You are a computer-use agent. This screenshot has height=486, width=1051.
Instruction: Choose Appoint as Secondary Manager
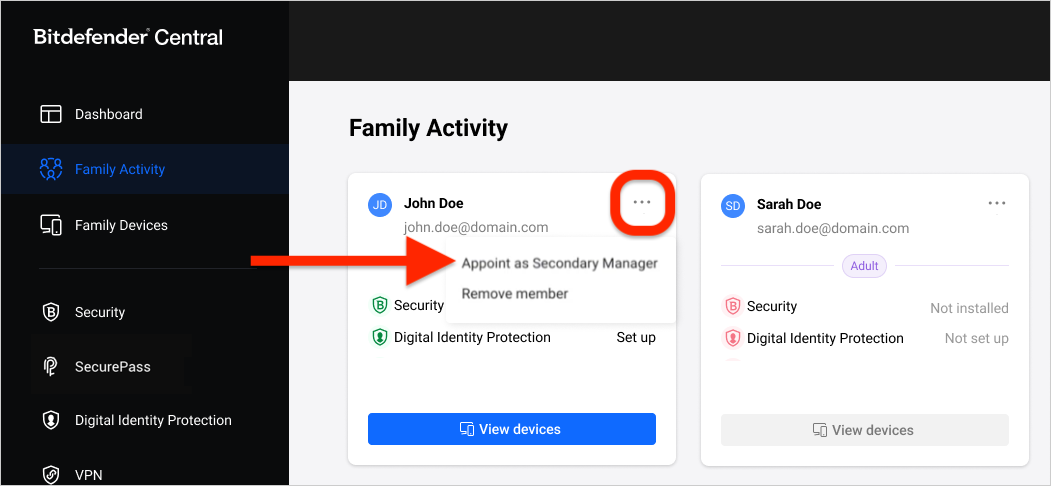[560, 263]
